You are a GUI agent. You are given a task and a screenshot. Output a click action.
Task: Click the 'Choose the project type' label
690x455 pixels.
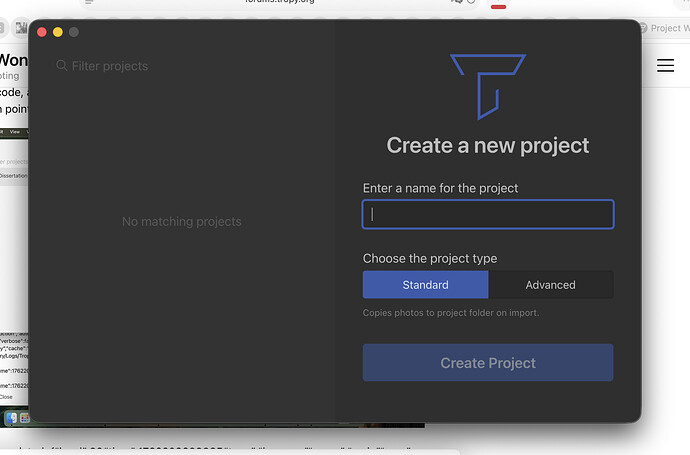(430, 258)
